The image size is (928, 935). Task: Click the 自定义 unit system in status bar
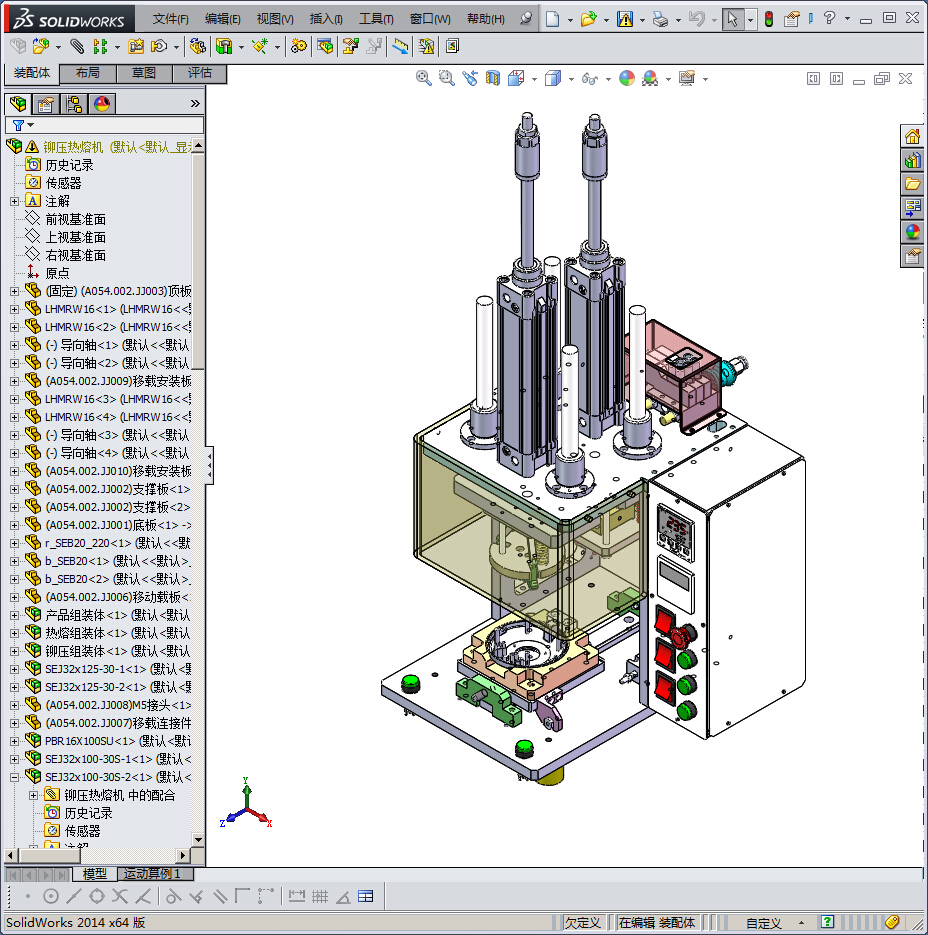coord(763,923)
